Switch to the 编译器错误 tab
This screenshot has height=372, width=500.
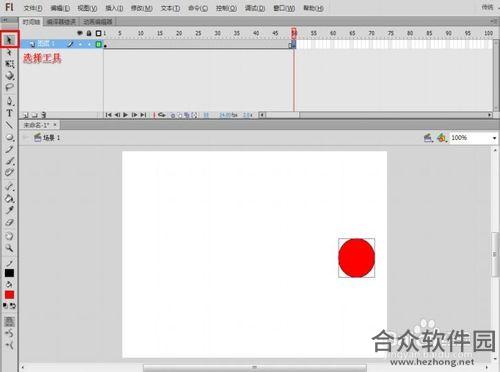(62, 22)
